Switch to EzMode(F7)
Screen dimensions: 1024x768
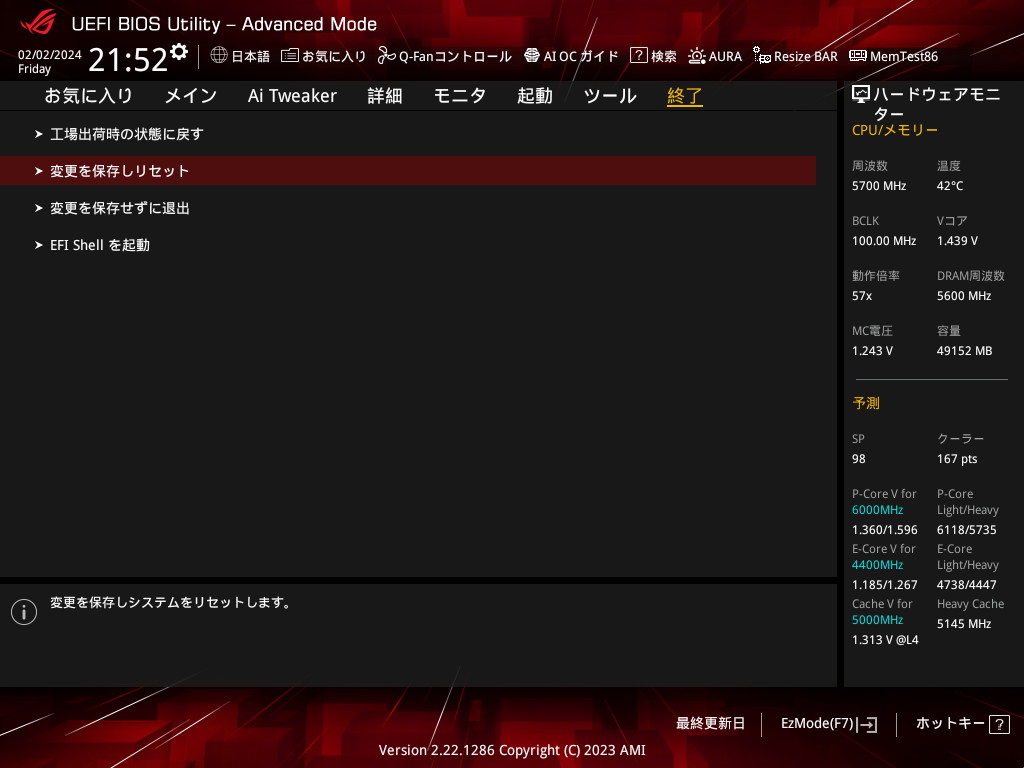(829, 724)
